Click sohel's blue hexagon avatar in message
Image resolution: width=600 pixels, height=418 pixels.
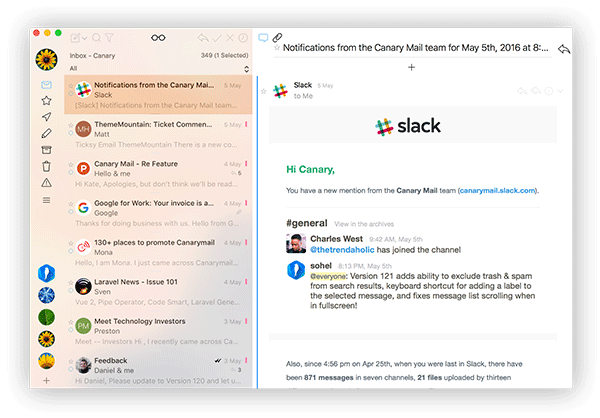tap(296, 270)
